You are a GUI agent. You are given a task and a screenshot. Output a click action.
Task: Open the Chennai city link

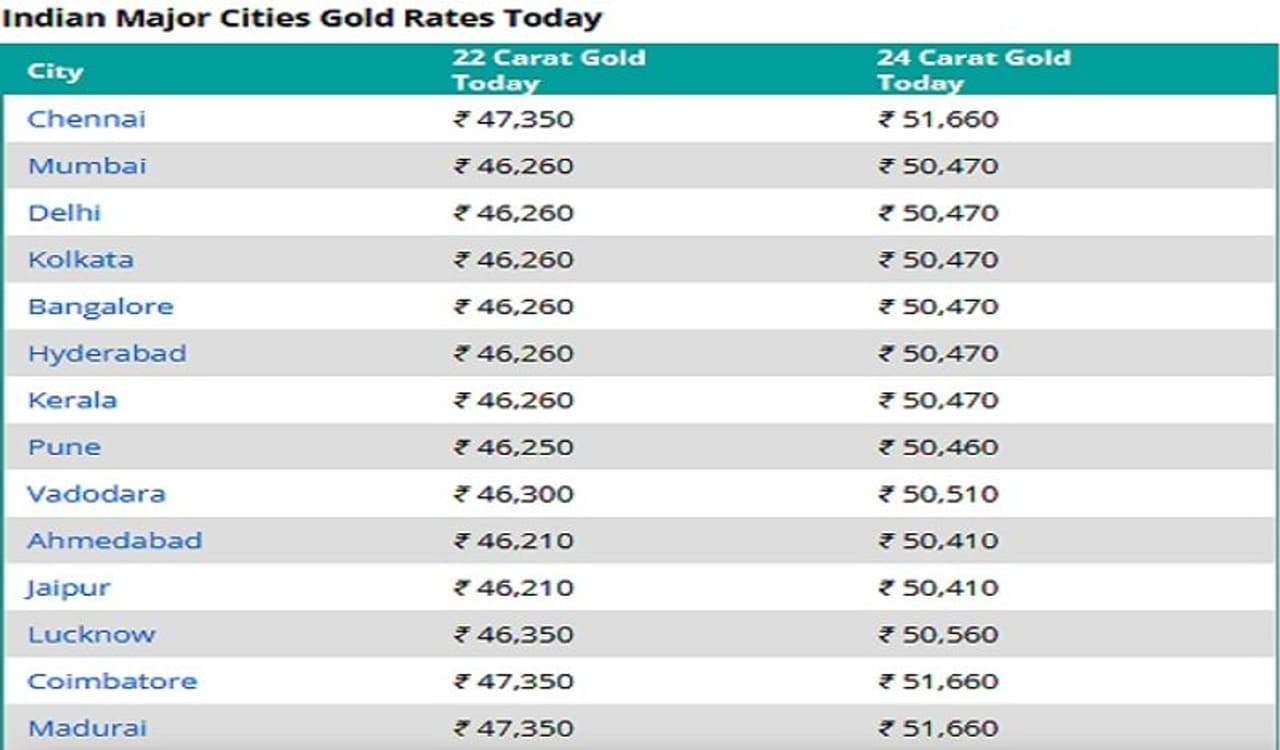86,119
